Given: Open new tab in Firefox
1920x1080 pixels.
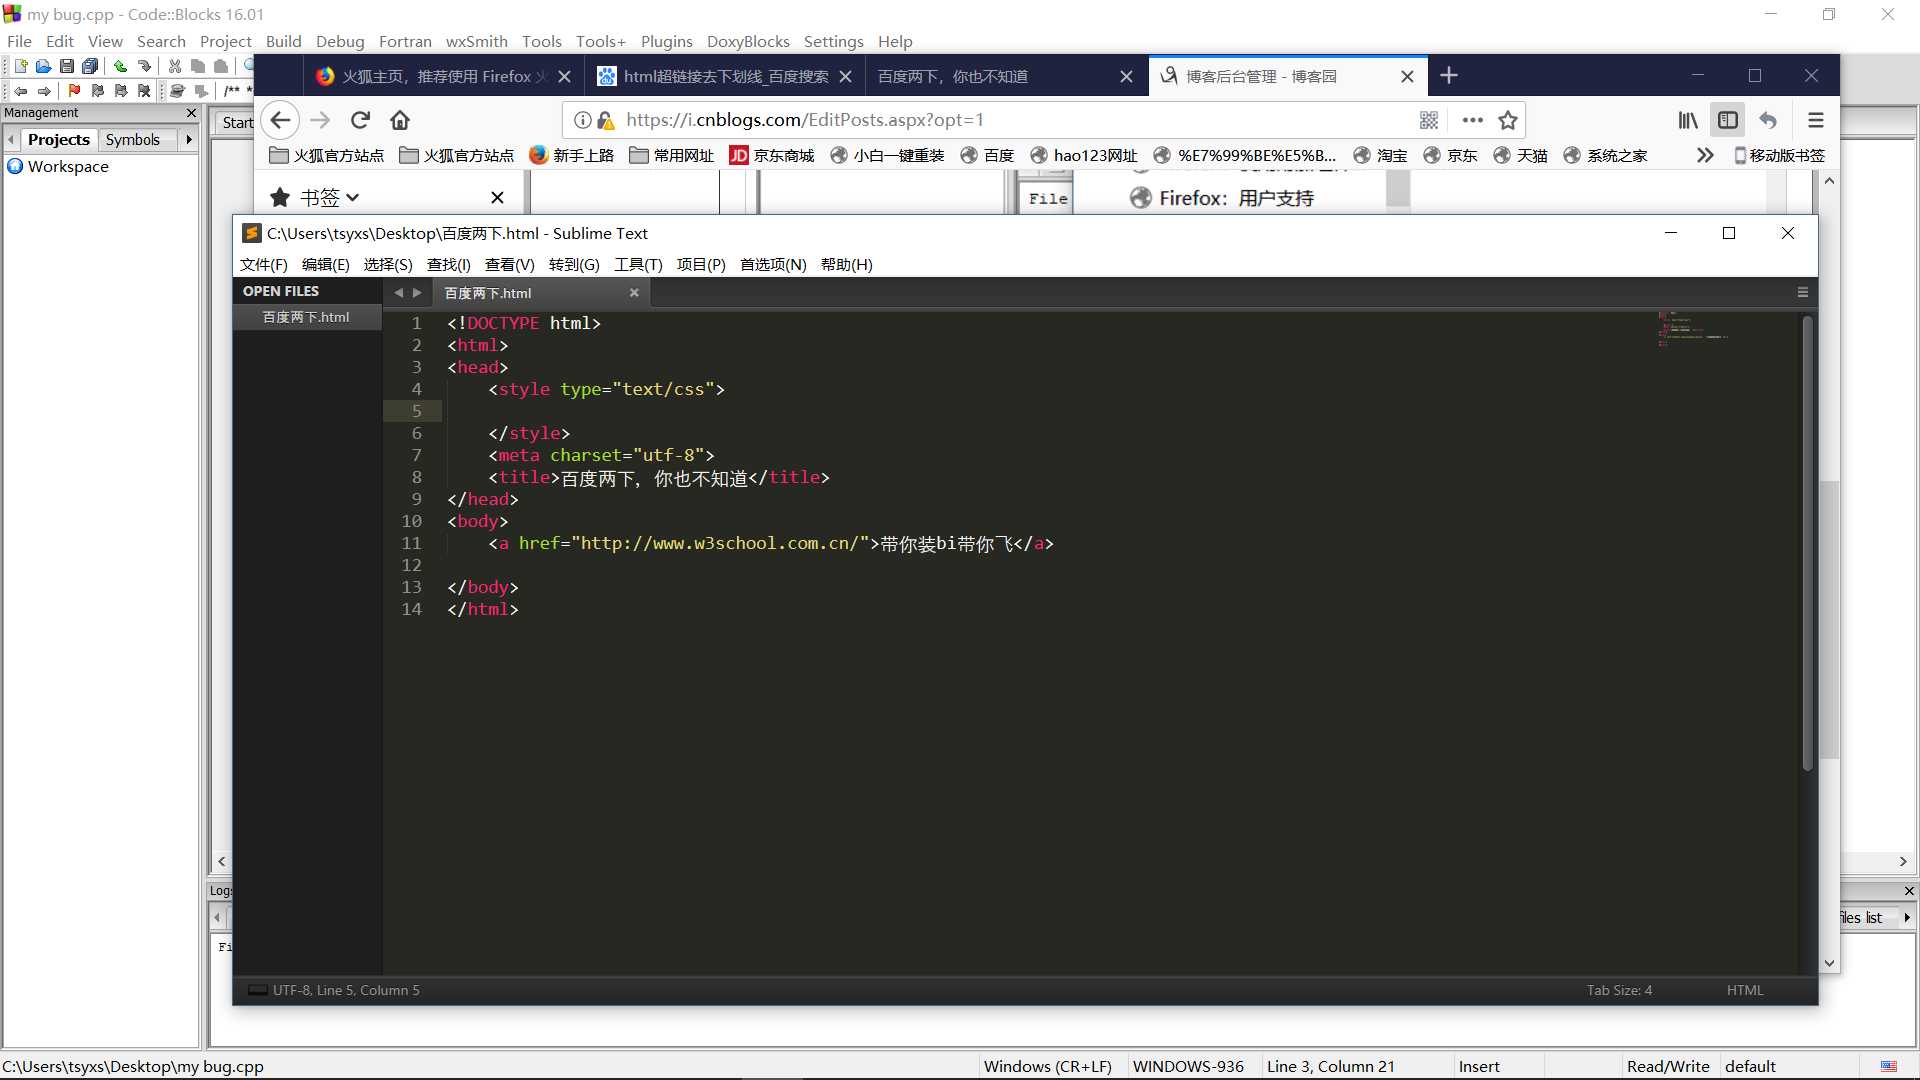Looking at the screenshot, I should pos(1449,76).
